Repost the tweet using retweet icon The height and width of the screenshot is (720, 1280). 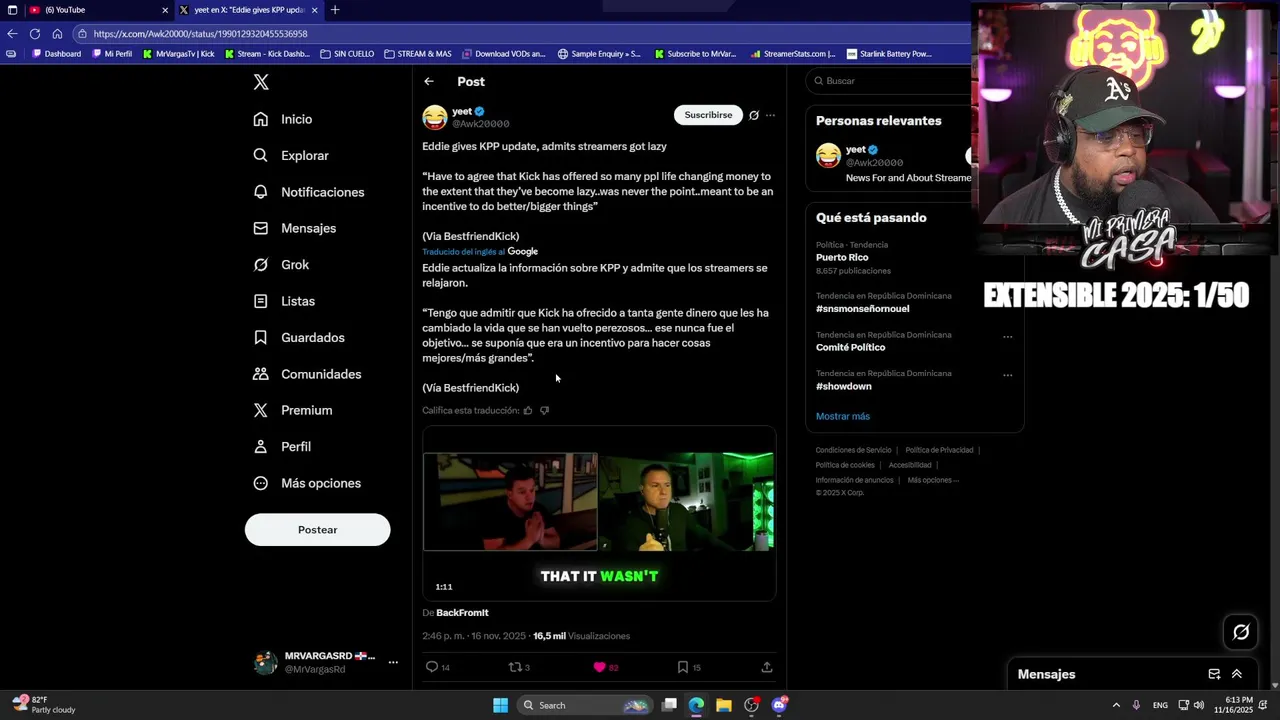515,667
